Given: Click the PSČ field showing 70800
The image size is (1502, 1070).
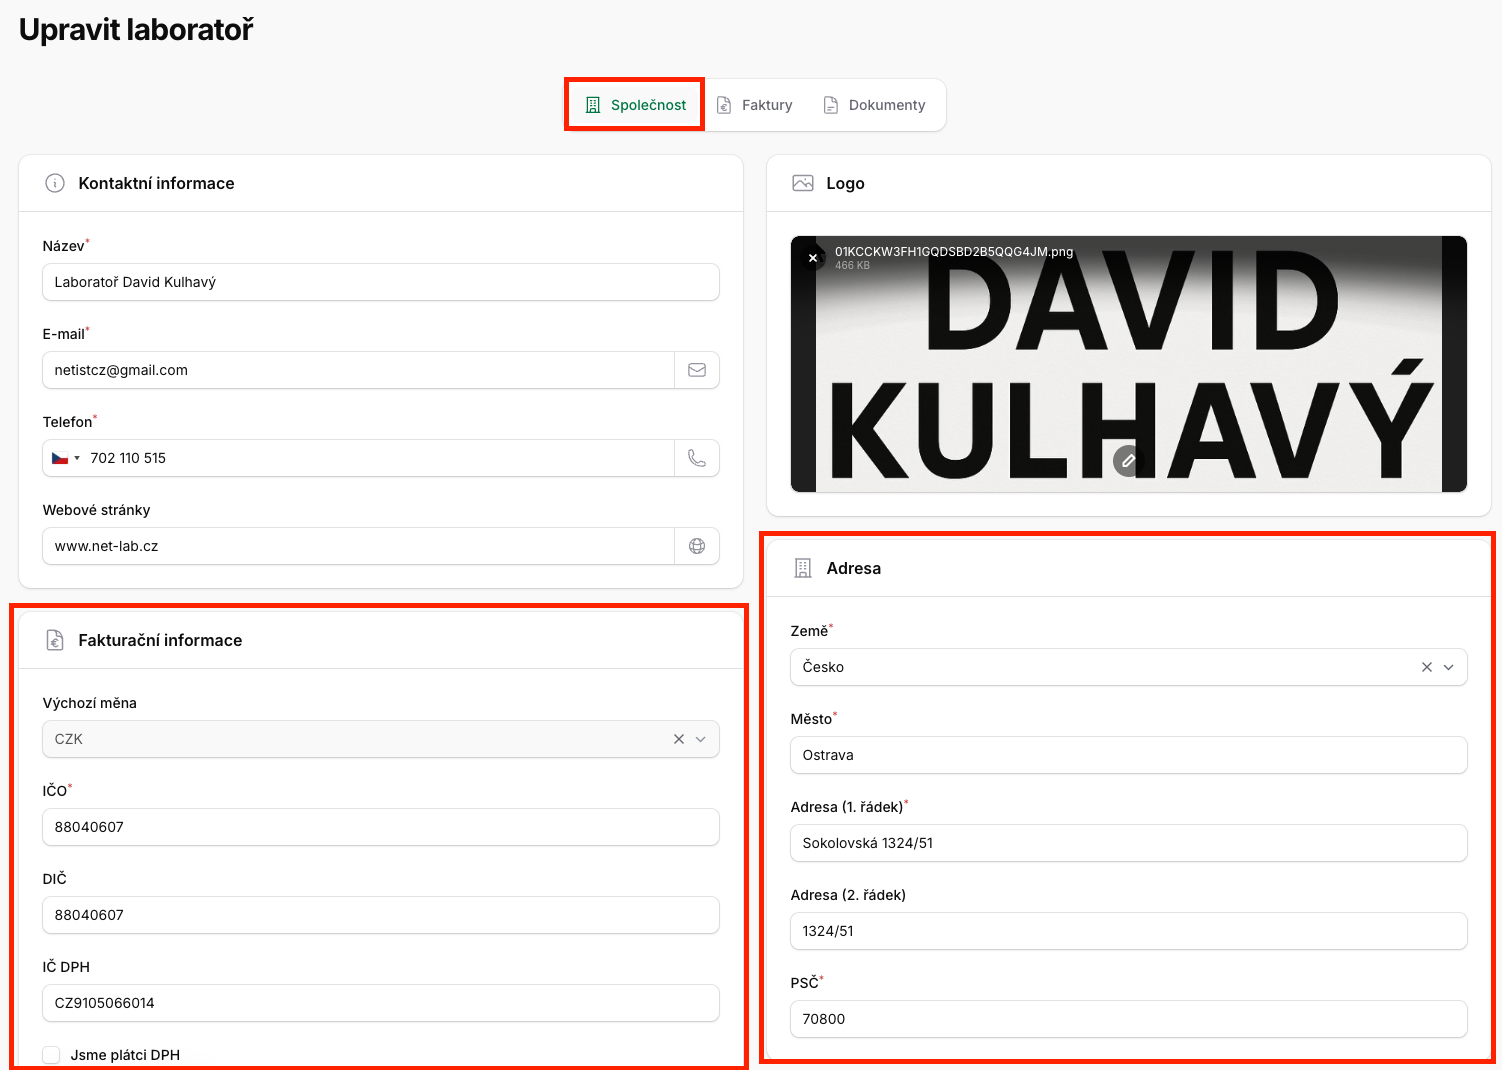Looking at the screenshot, I should pyautogui.click(x=1128, y=1019).
